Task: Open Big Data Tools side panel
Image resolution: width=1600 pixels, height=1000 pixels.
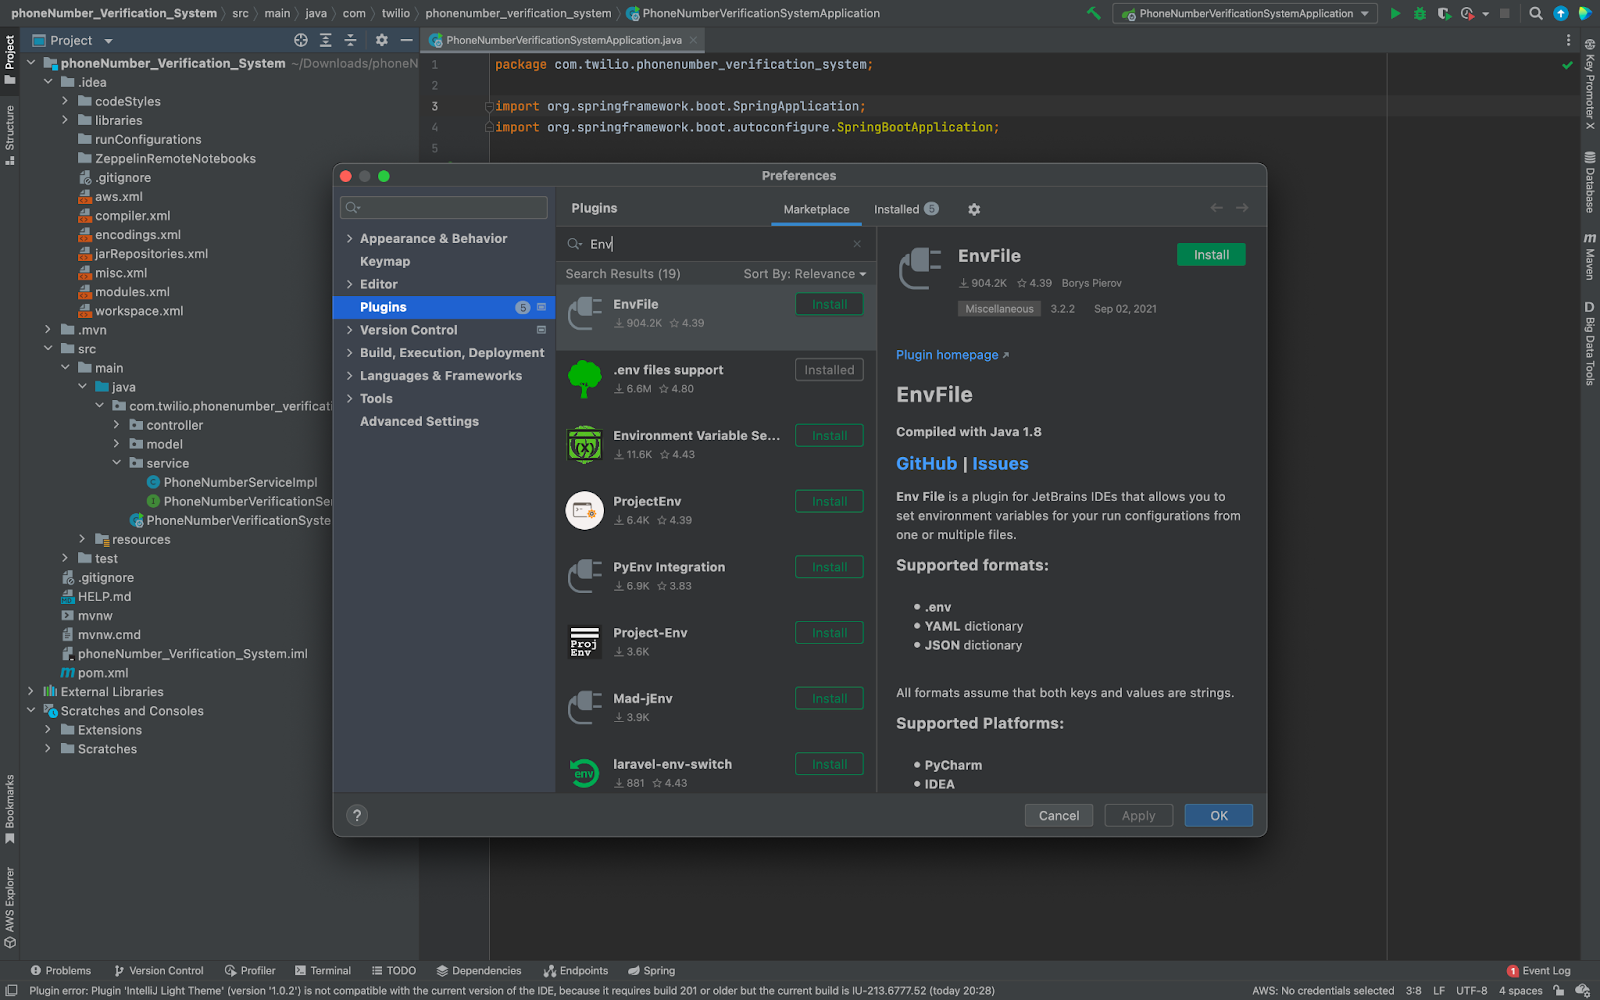Action: coord(1589,343)
